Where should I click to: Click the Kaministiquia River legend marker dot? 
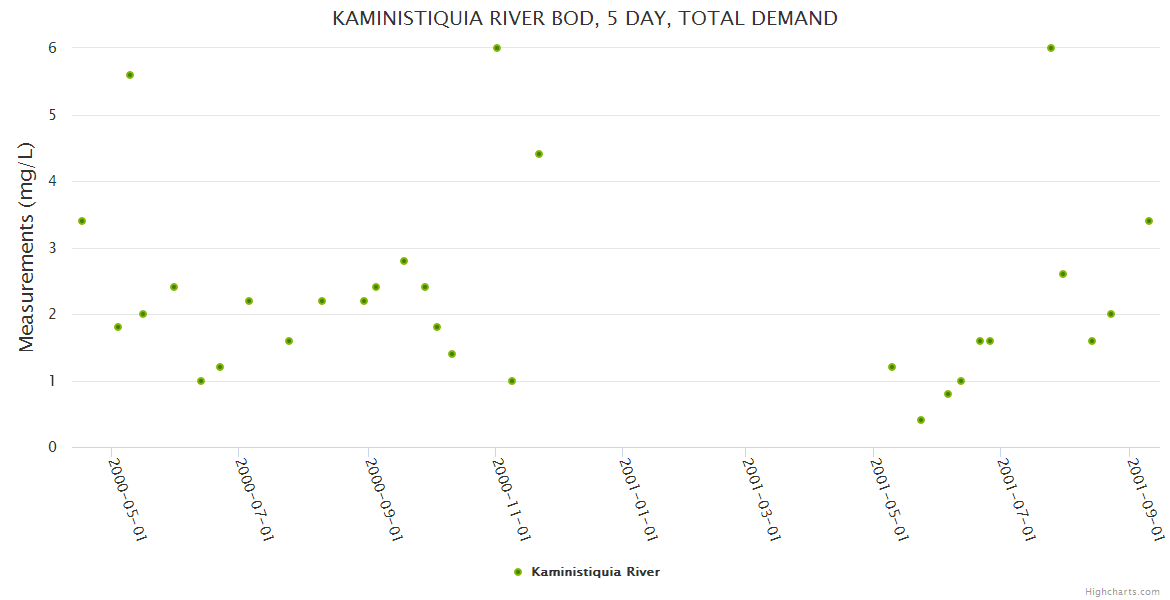tap(518, 572)
